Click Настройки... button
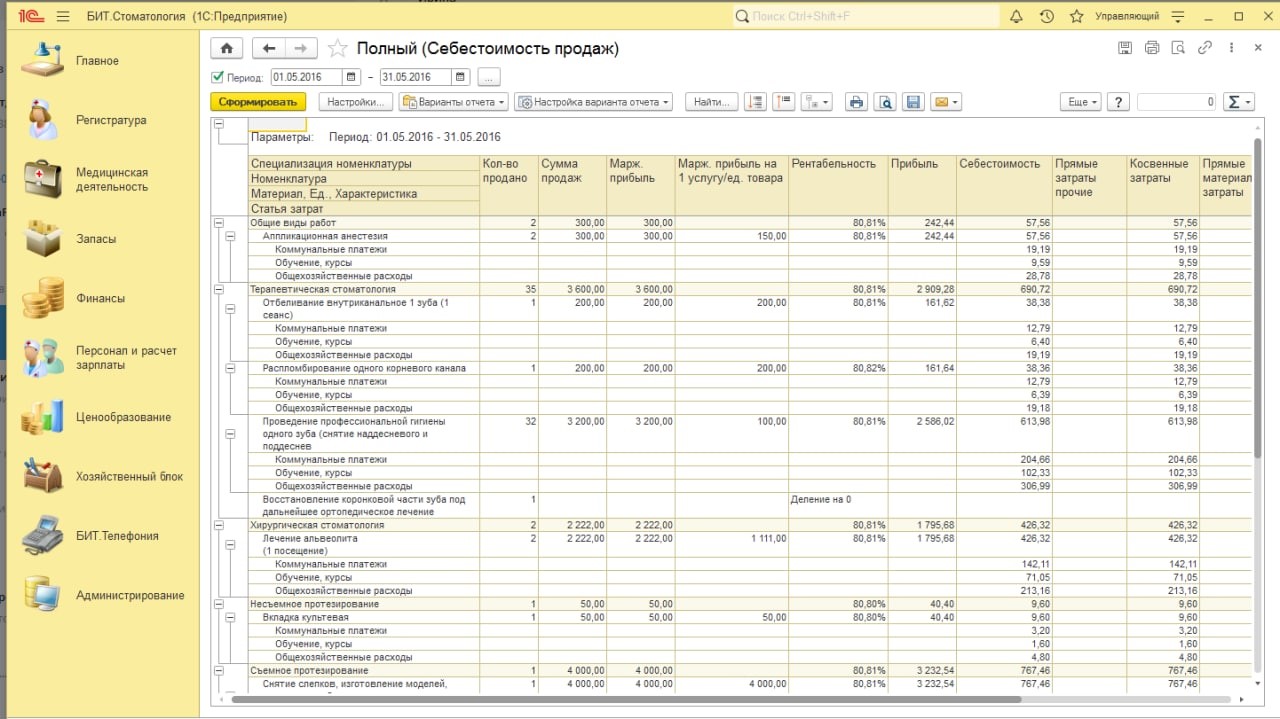The image size is (1280, 719). click(355, 102)
